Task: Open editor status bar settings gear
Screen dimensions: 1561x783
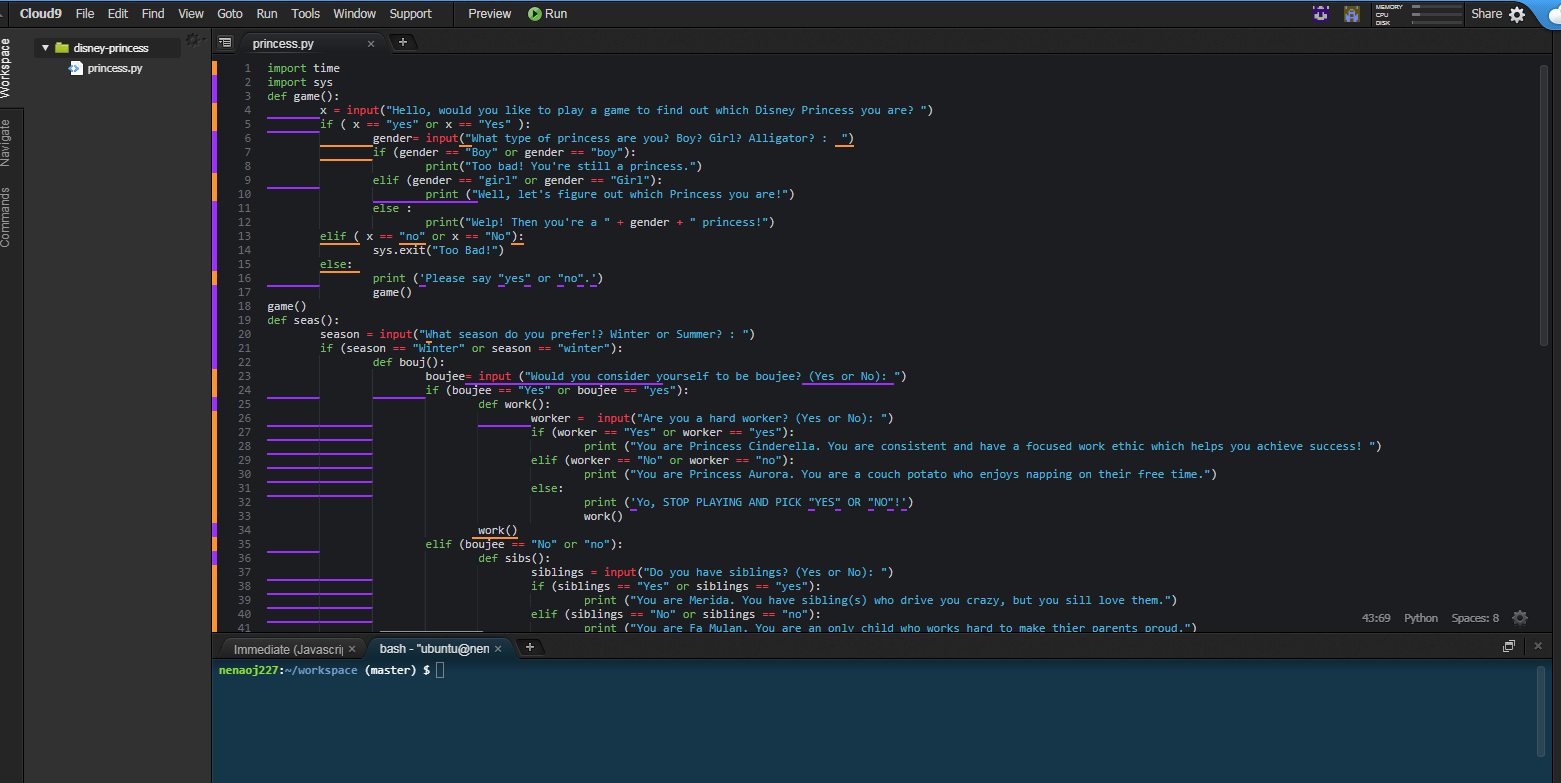Action: (1520, 618)
